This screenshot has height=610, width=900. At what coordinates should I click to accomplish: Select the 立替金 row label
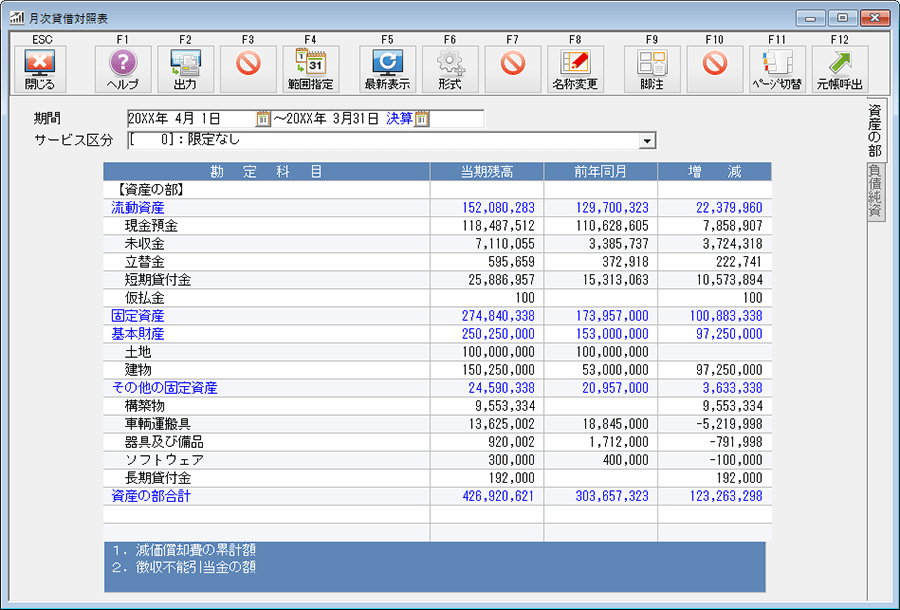click(145, 262)
